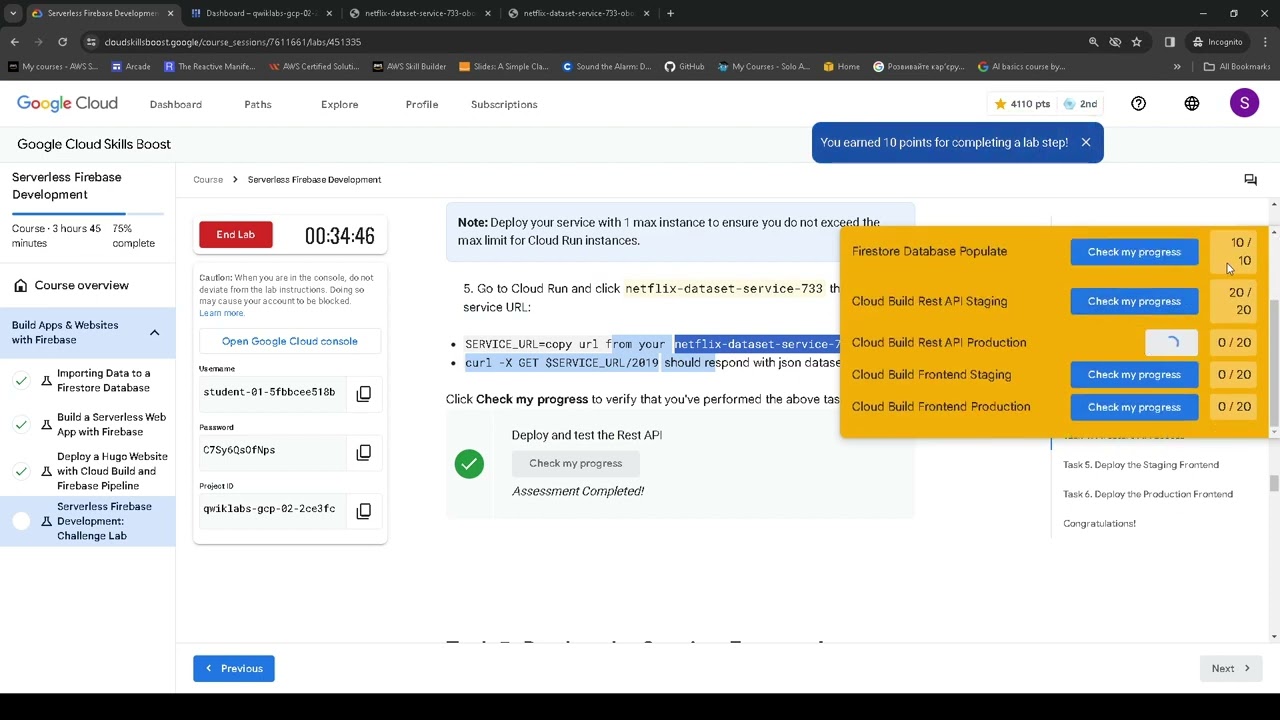Open the Explore menu item
This screenshot has height=720, width=1280.
(339, 104)
